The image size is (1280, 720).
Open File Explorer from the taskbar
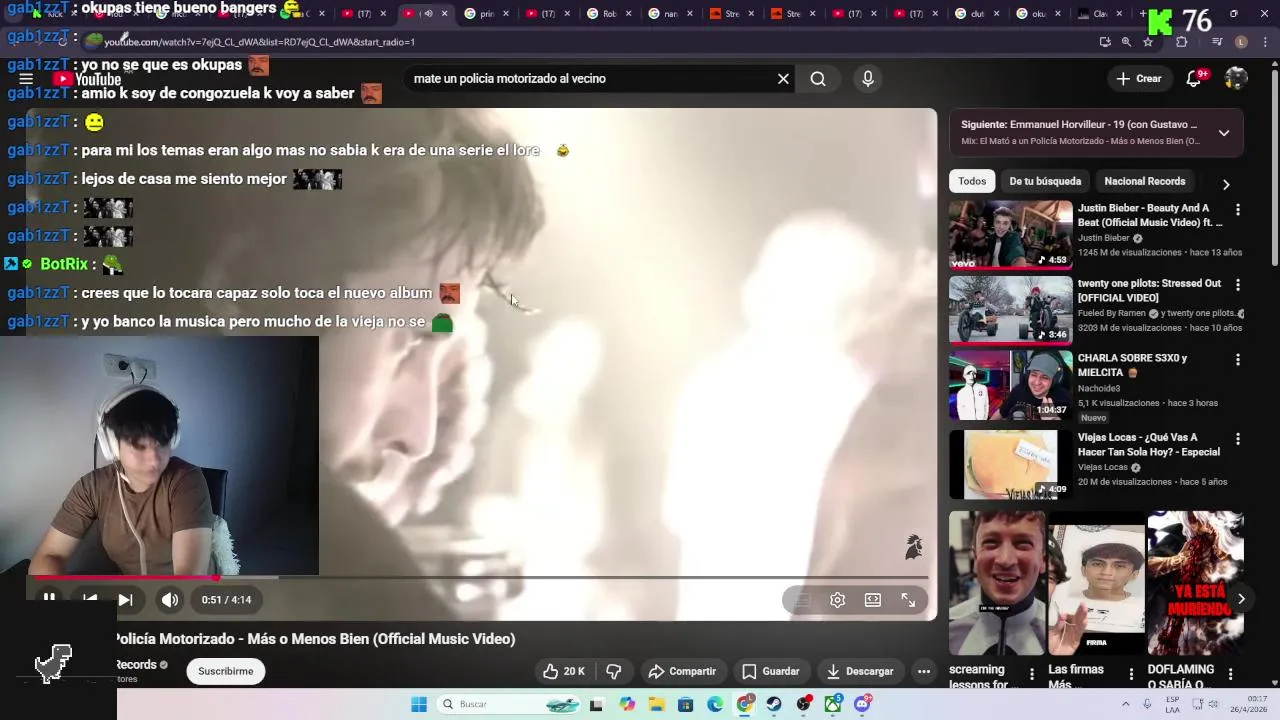tap(656, 704)
